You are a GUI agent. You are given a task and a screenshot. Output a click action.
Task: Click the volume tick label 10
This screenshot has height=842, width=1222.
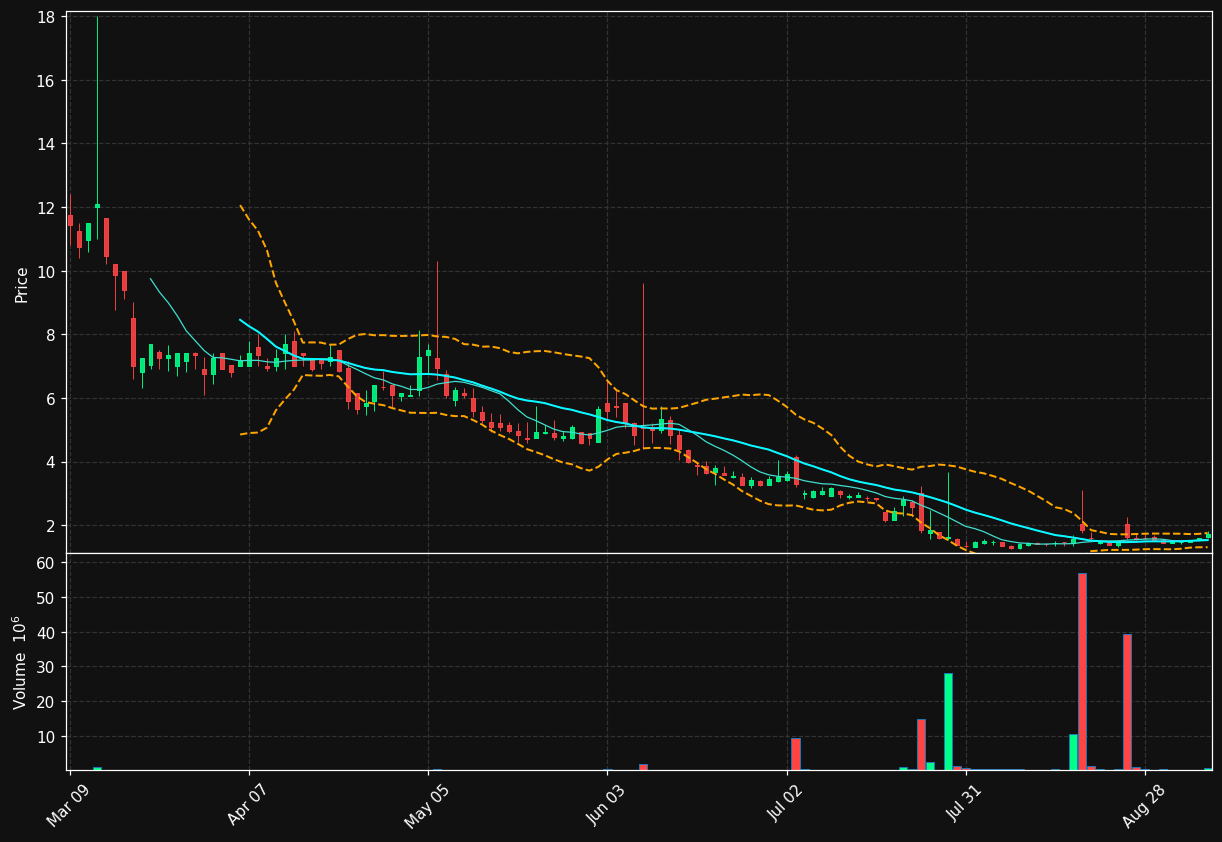pyautogui.click(x=46, y=737)
